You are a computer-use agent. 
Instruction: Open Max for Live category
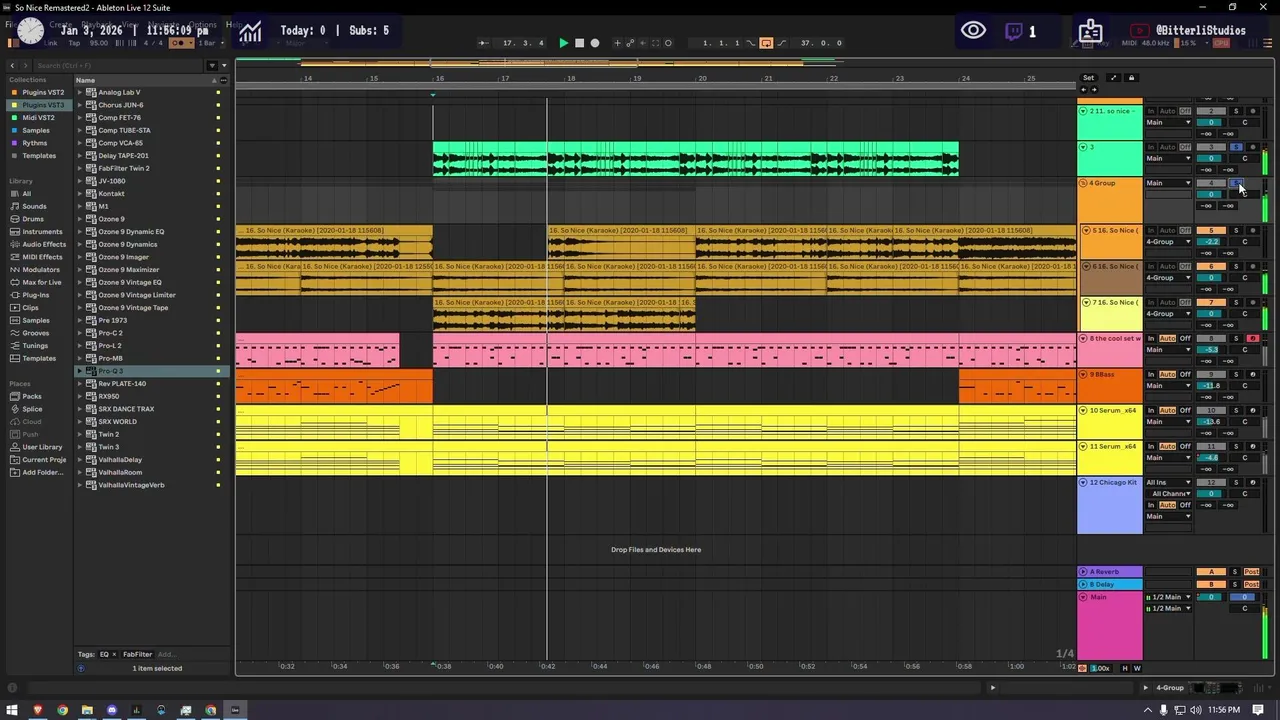pyautogui.click(x=41, y=282)
